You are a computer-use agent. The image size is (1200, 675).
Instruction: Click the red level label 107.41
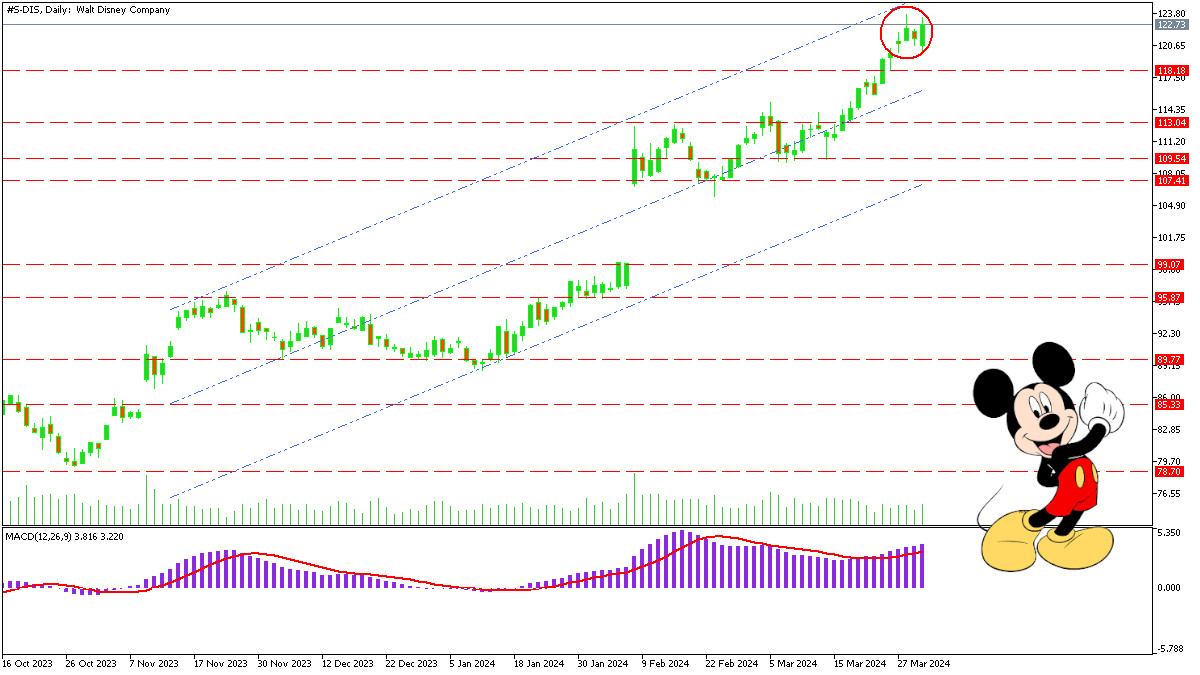pyautogui.click(x=1171, y=181)
